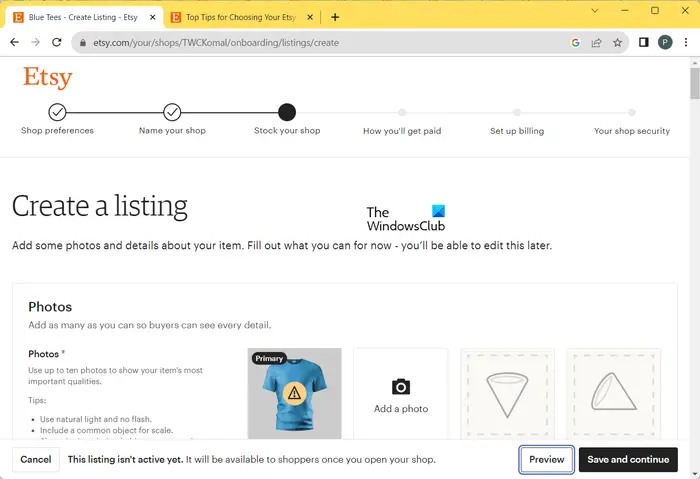Image resolution: width=700 pixels, height=479 pixels.
Task: Click the Cancel button
Action: (36, 459)
